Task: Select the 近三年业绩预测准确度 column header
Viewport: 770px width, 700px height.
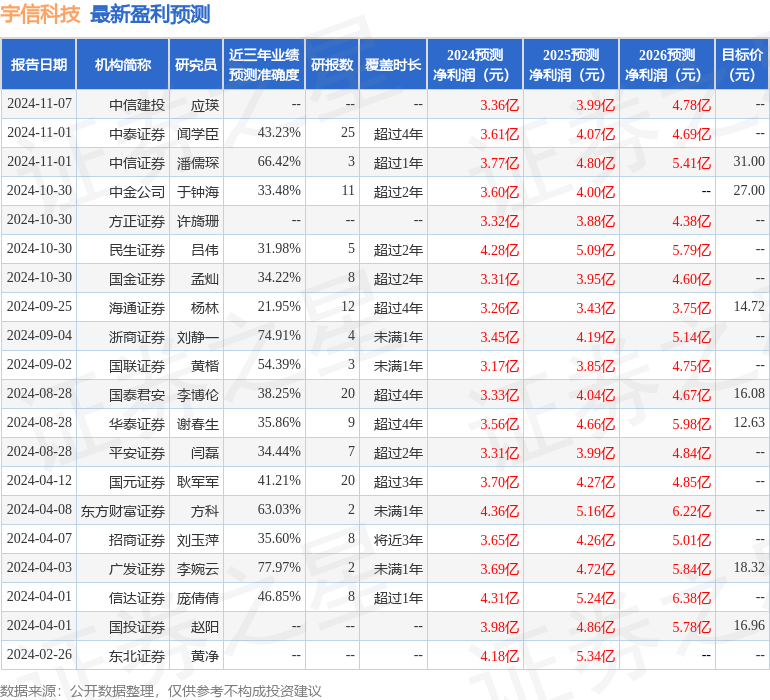Action: [x=264, y=64]
